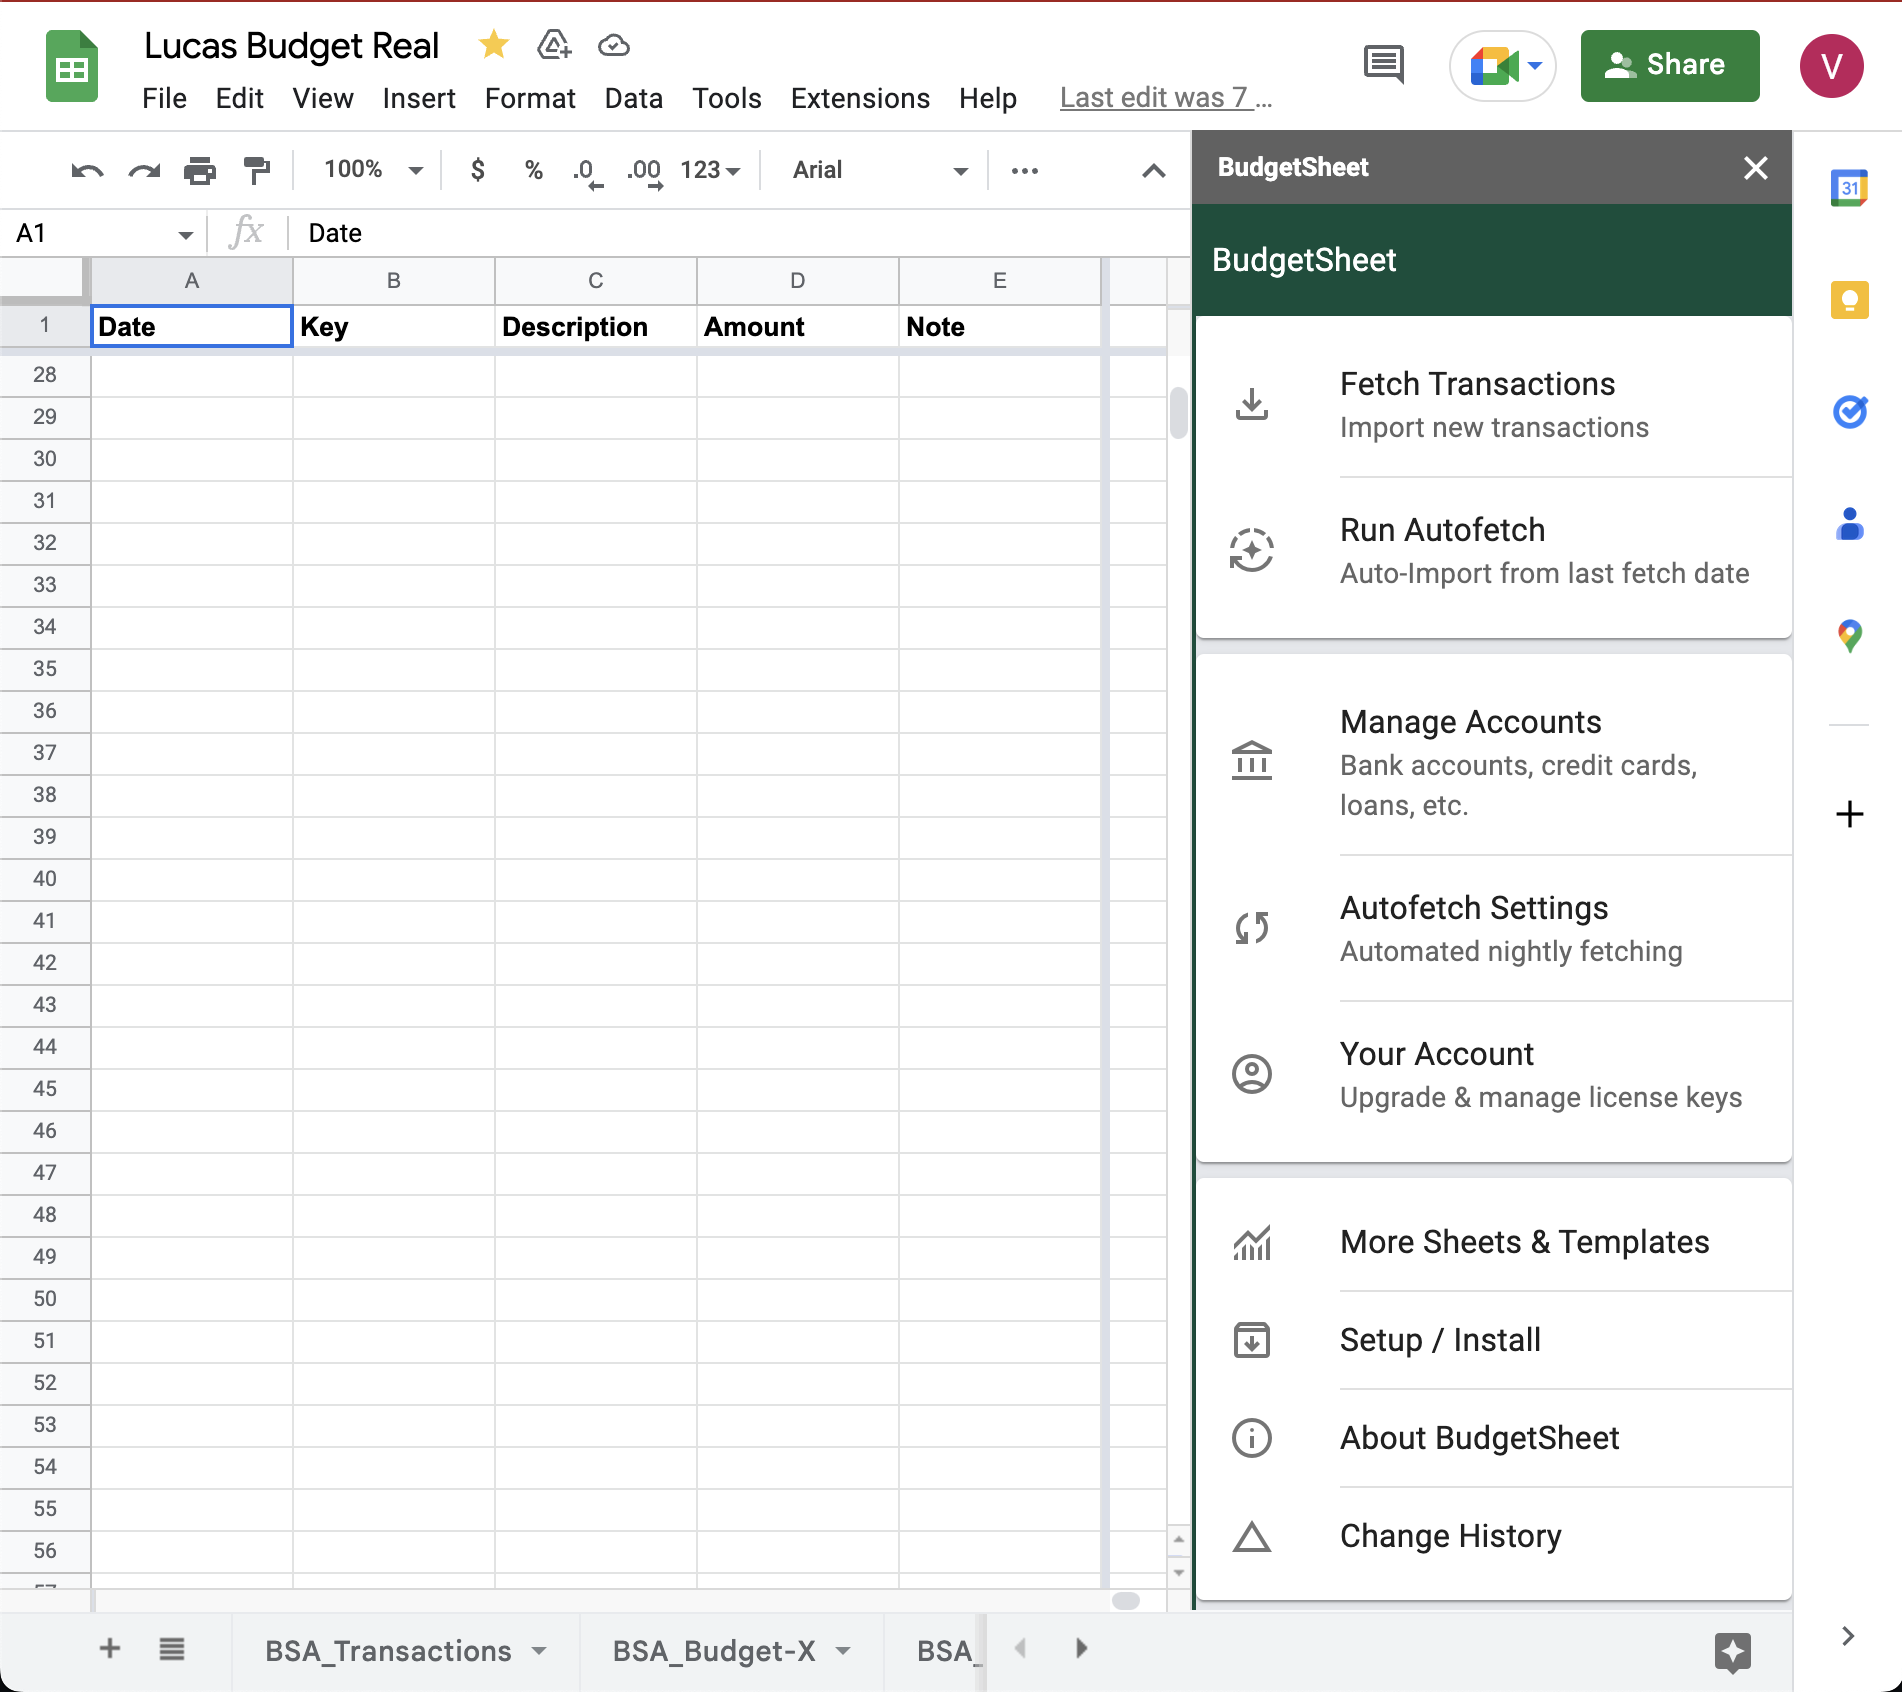Open BSA_Budget-X tab dropdown arrow
This screenshot has width=1902, height=1692.
[x=843, y=1651]
